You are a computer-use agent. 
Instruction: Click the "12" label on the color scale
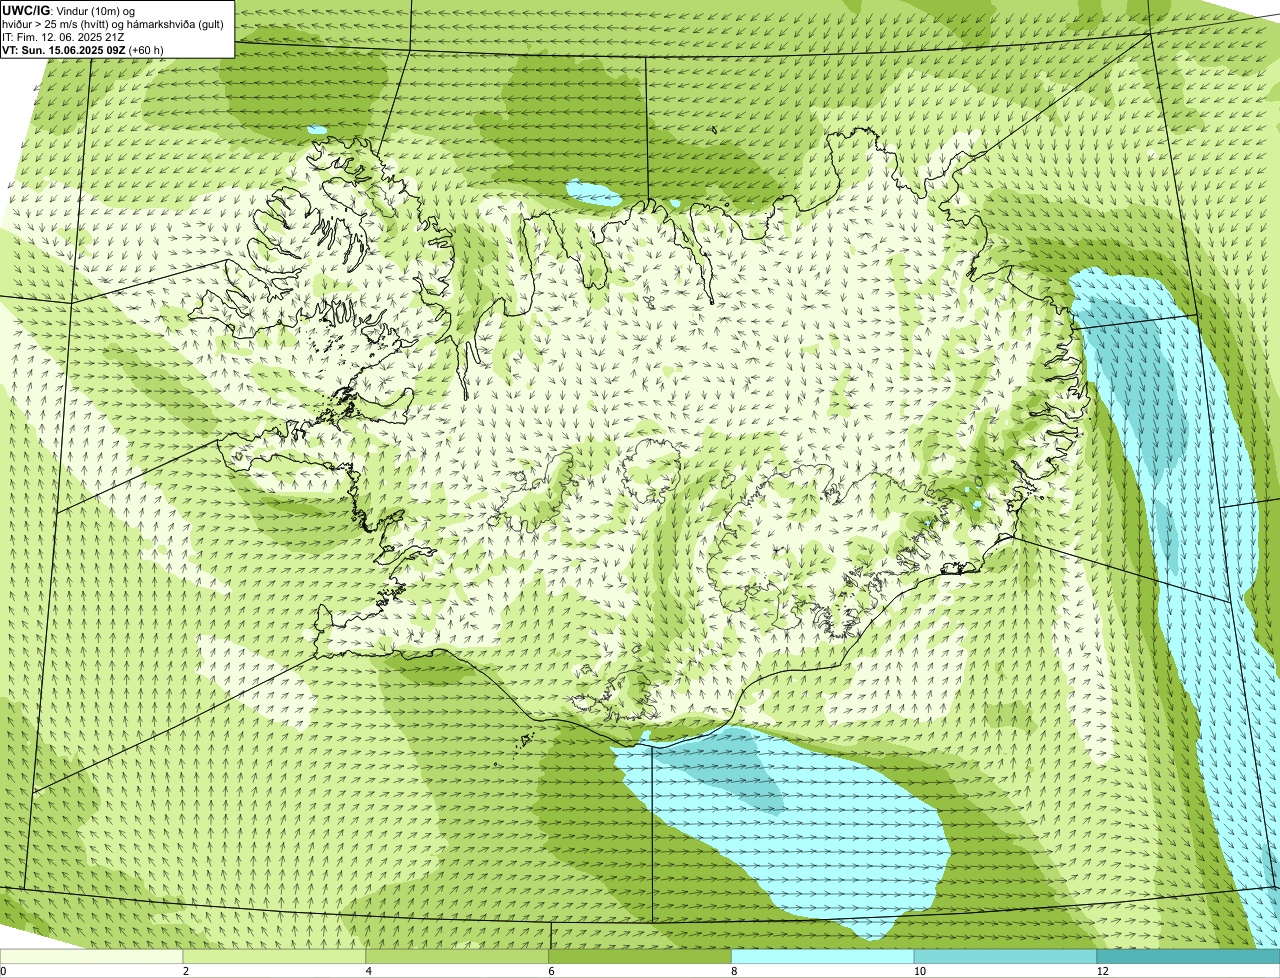(1103, 971)
